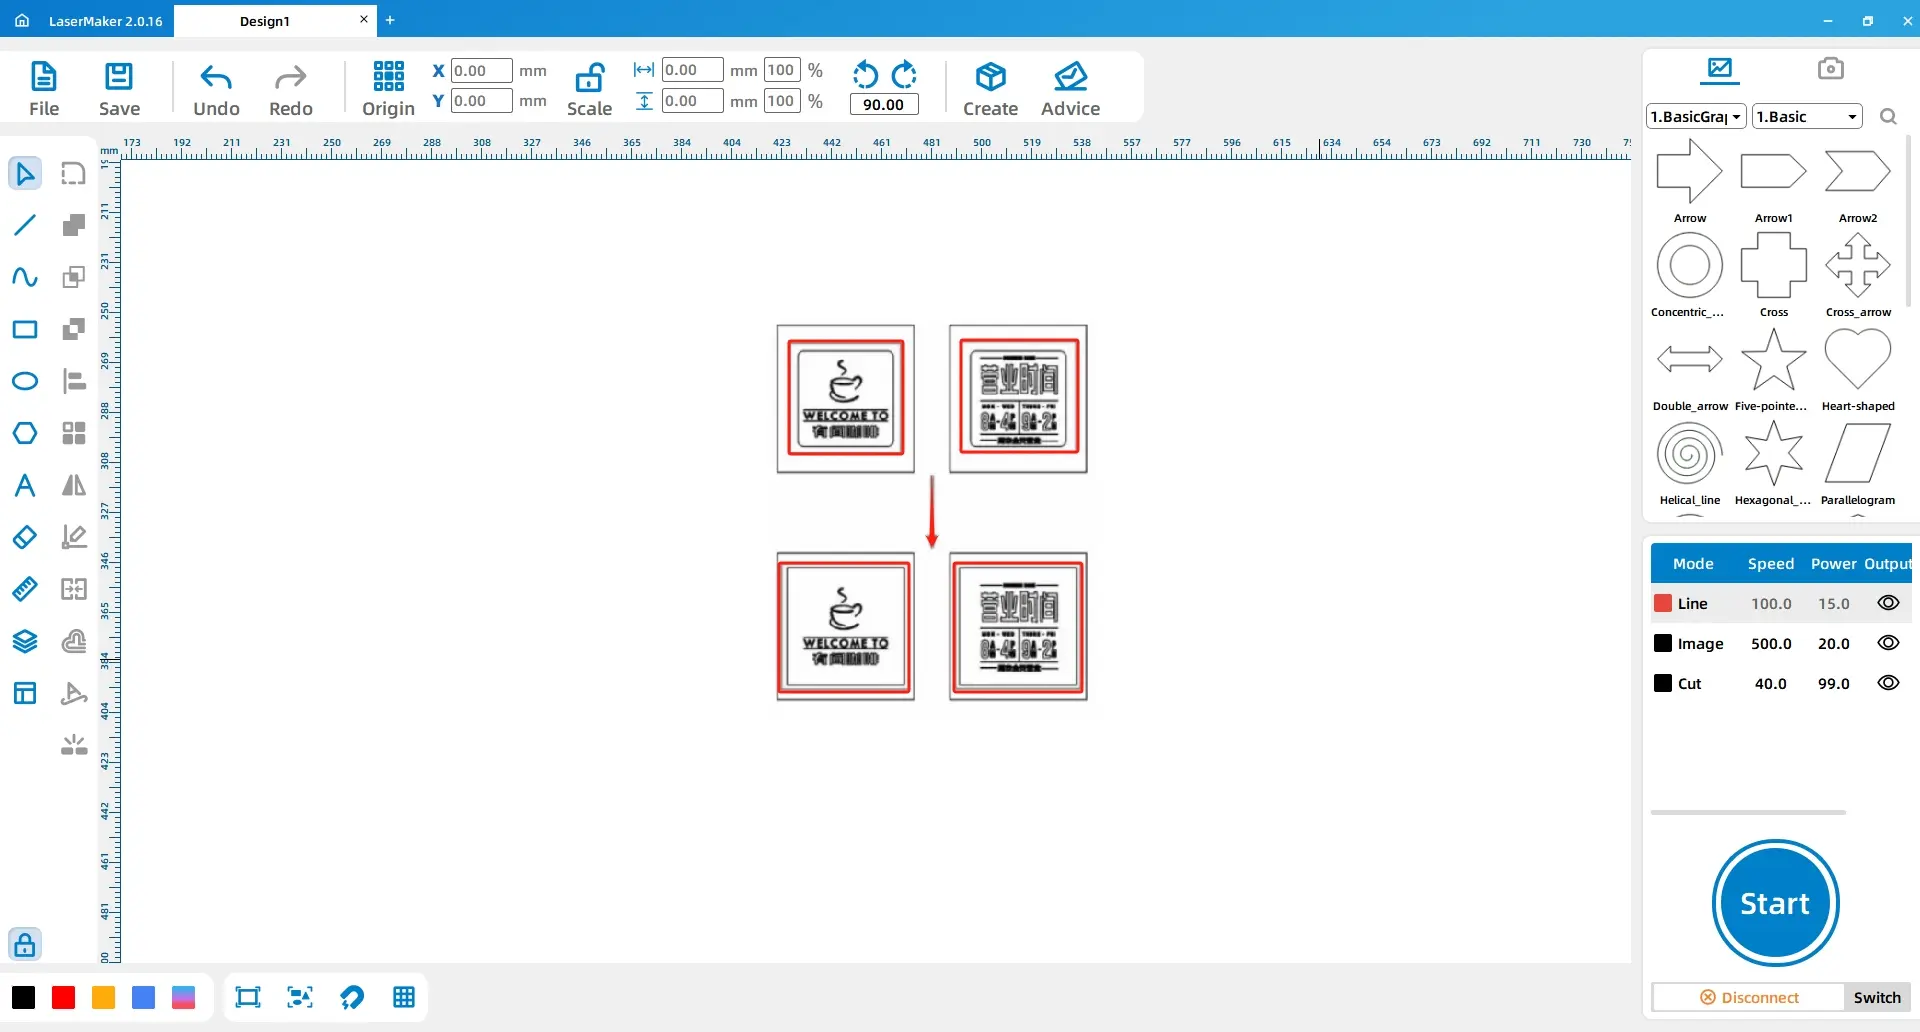The width and height of the screenshot is (1920, 1032).
Task: Activate the text tool
Action: click(x=25, y=485)
